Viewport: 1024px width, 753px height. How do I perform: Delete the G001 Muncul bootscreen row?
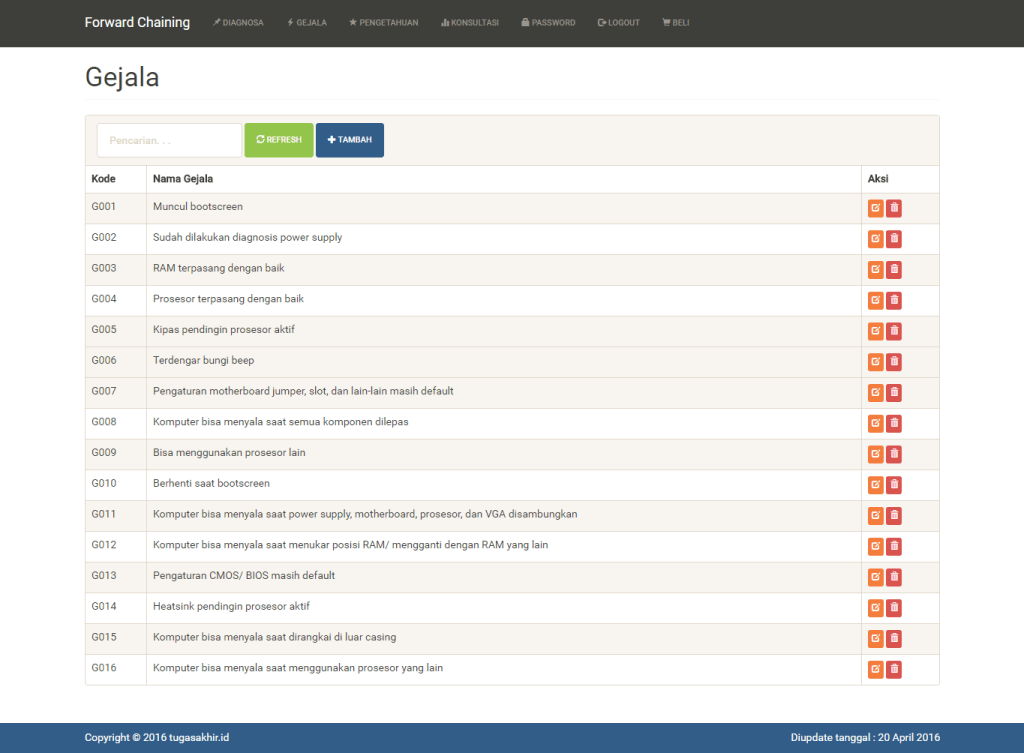tap(894, 208)
